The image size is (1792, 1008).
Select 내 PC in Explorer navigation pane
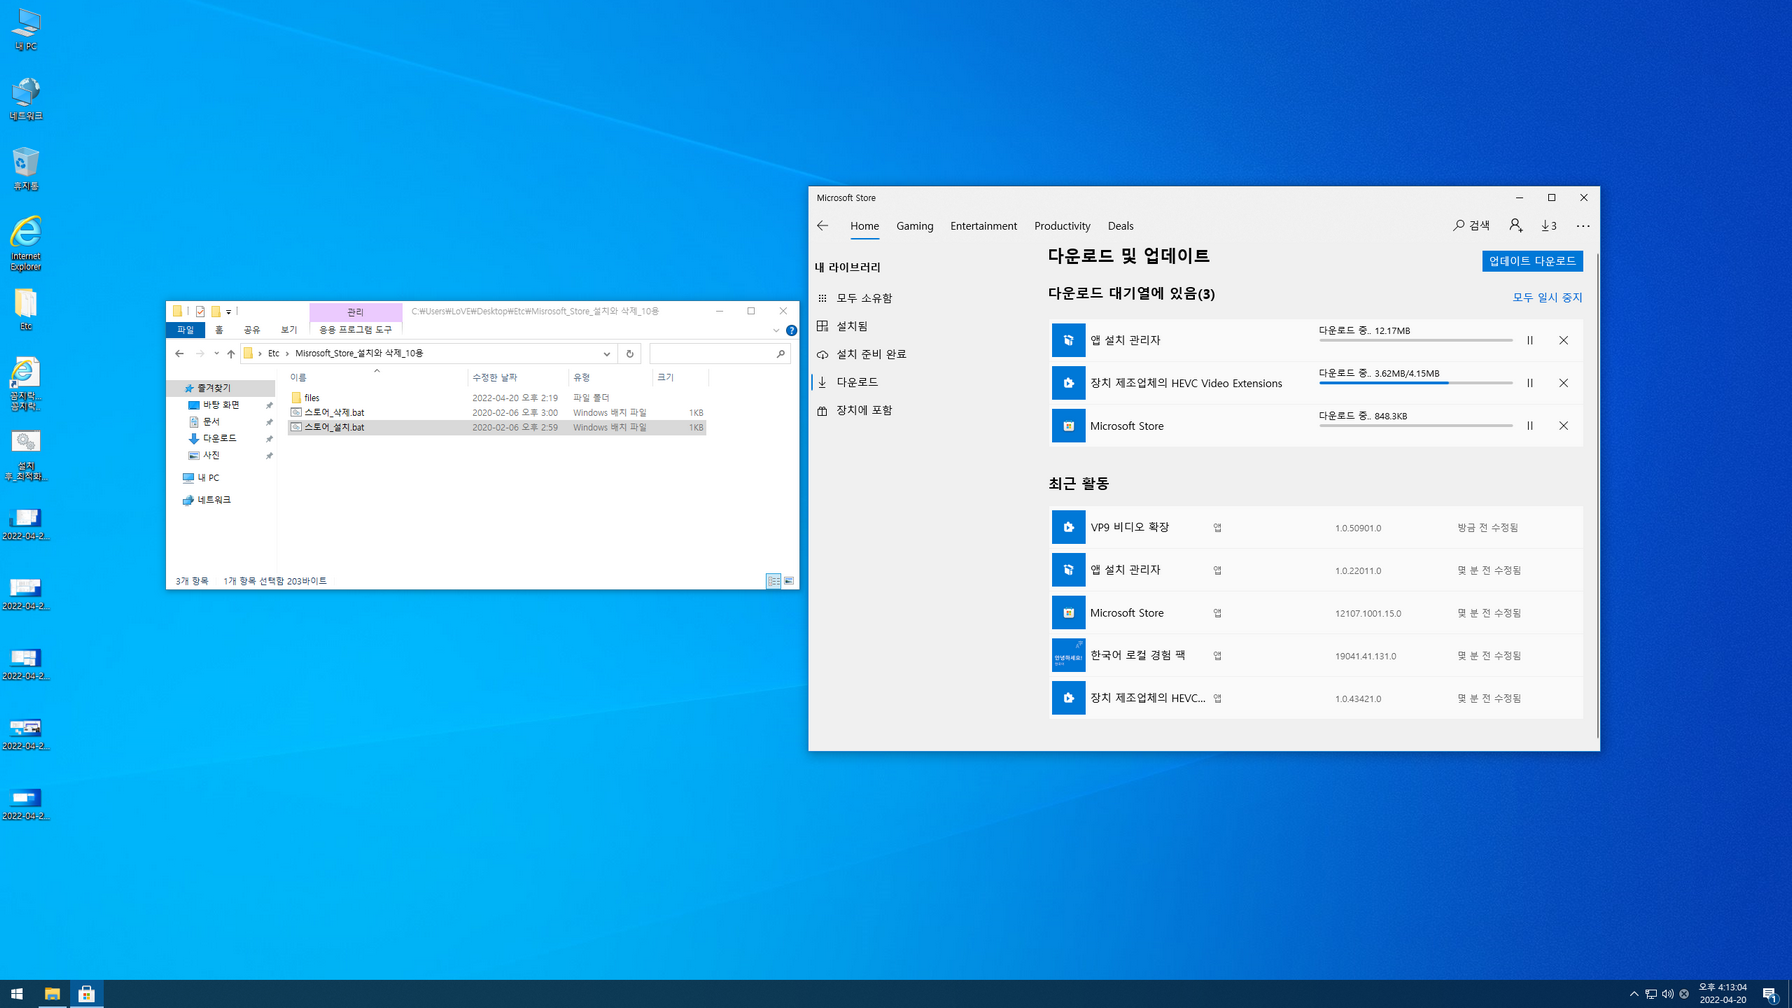tap(208, 478)
